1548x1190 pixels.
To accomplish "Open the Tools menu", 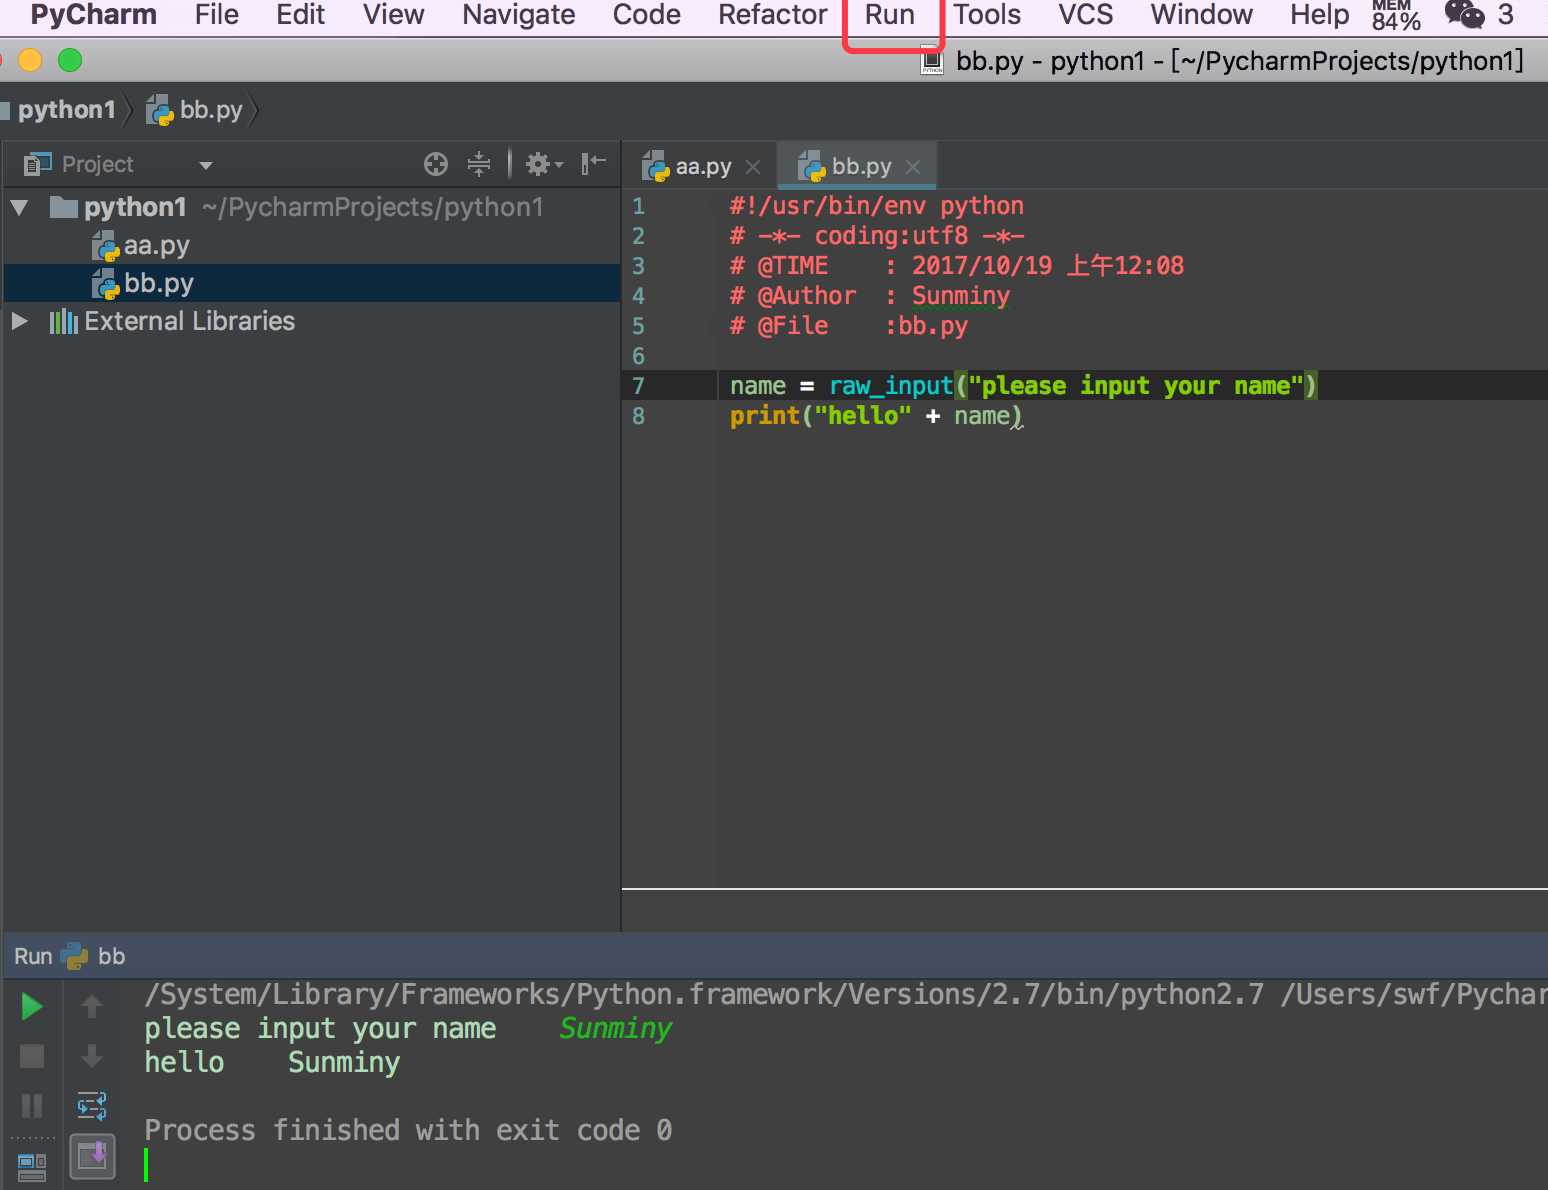I will click(986, 15).
